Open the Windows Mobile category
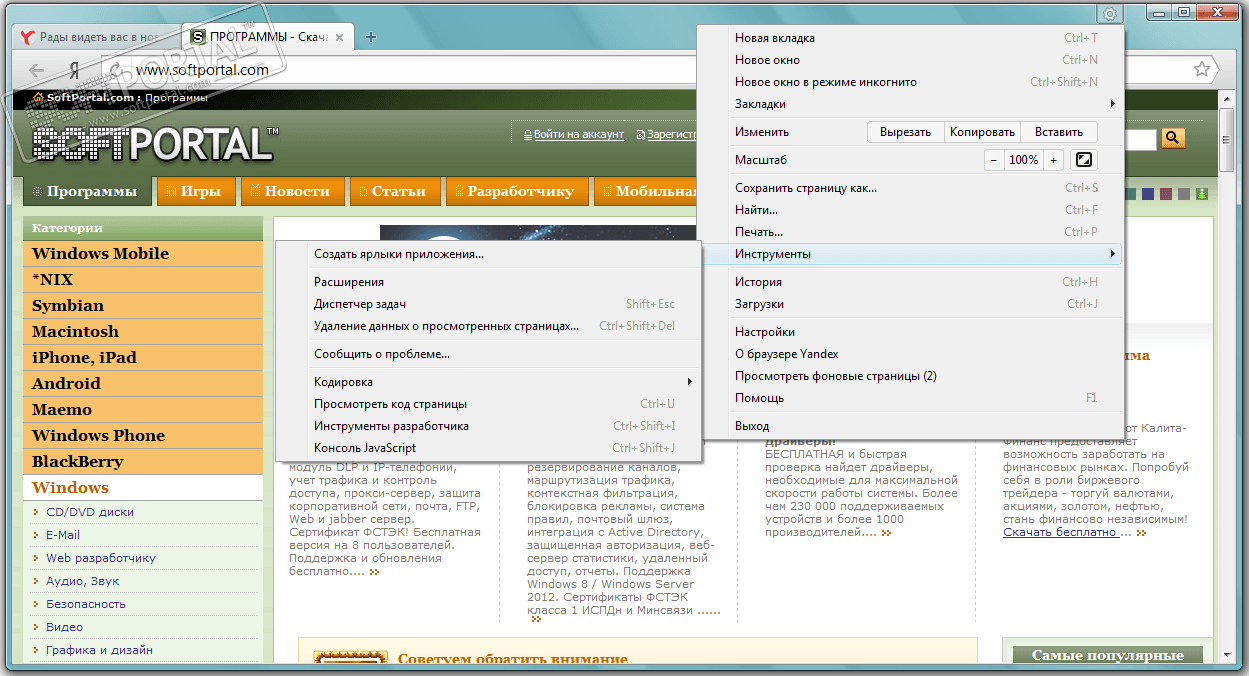This screenshot has height=676, width=1249. click(142, 254)
